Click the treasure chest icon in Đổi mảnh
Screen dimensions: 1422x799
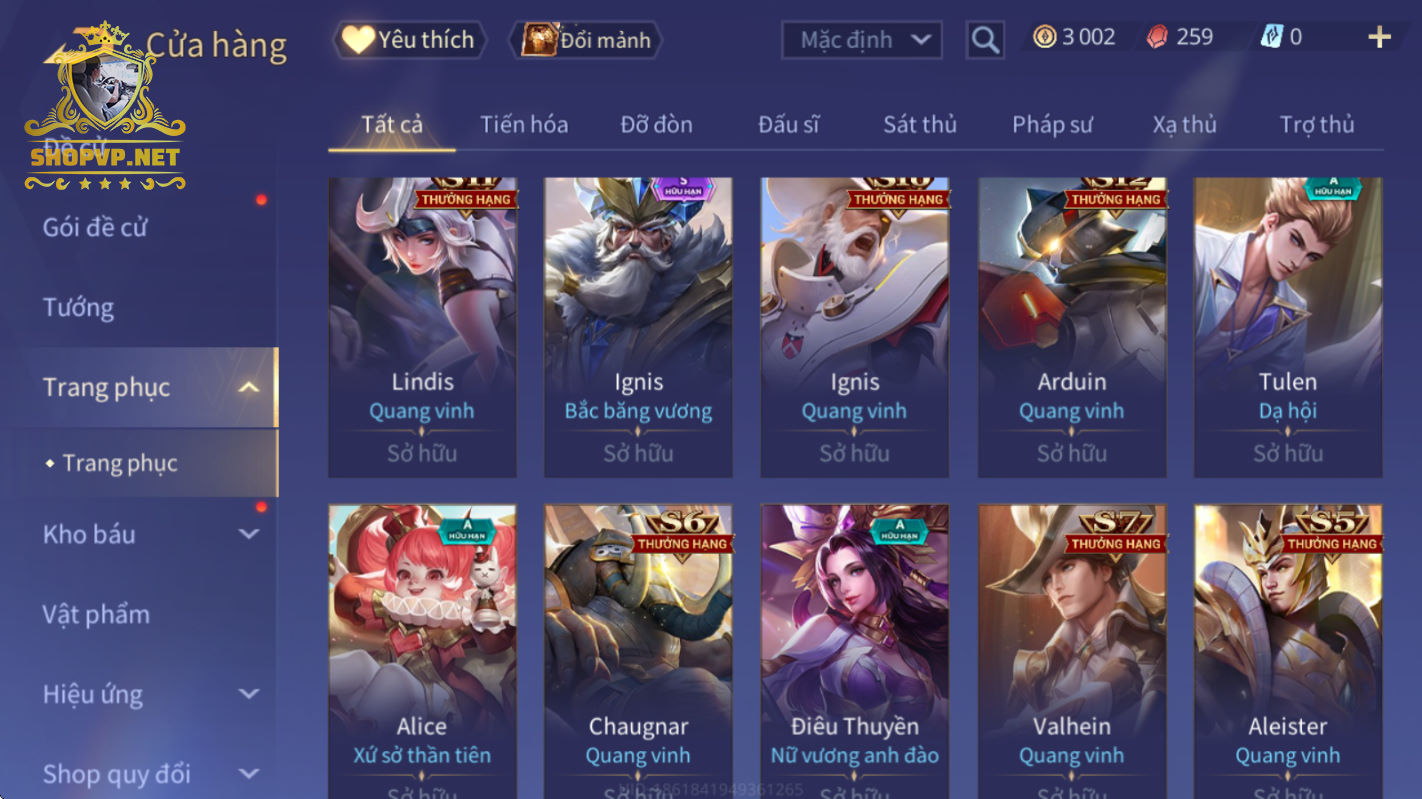(539, 40)
